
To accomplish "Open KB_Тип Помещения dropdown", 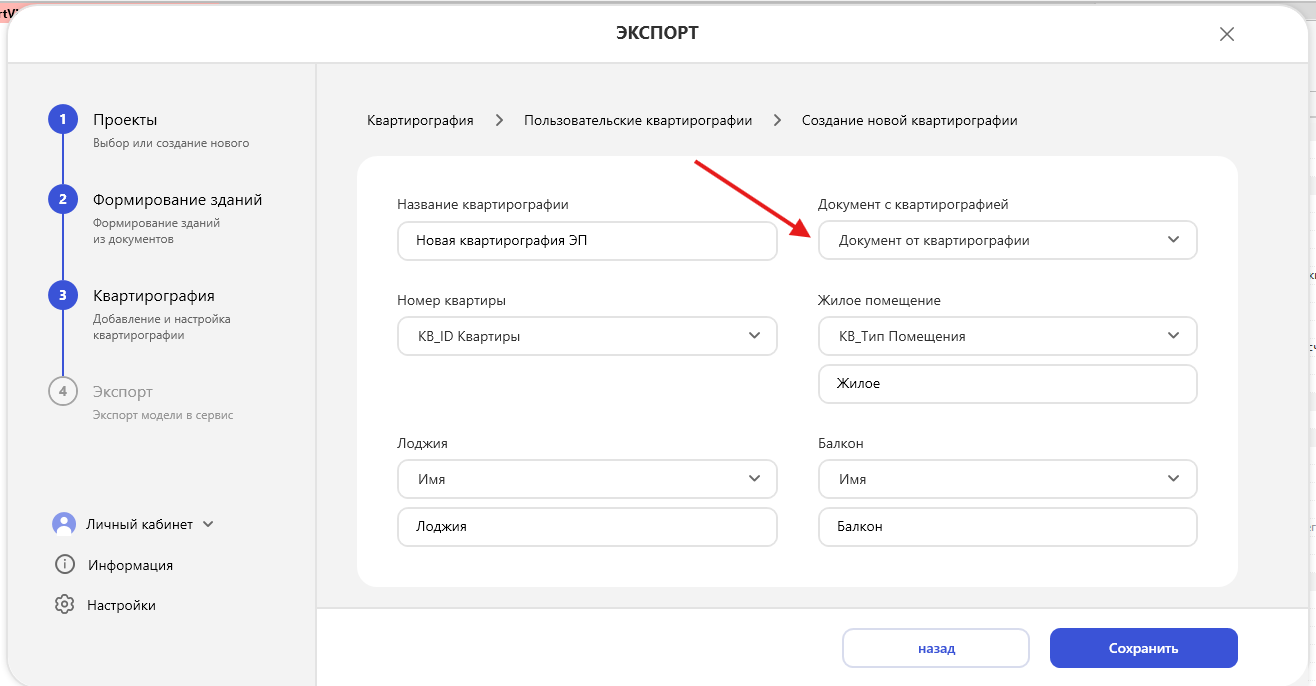I will coord(1007,336).
